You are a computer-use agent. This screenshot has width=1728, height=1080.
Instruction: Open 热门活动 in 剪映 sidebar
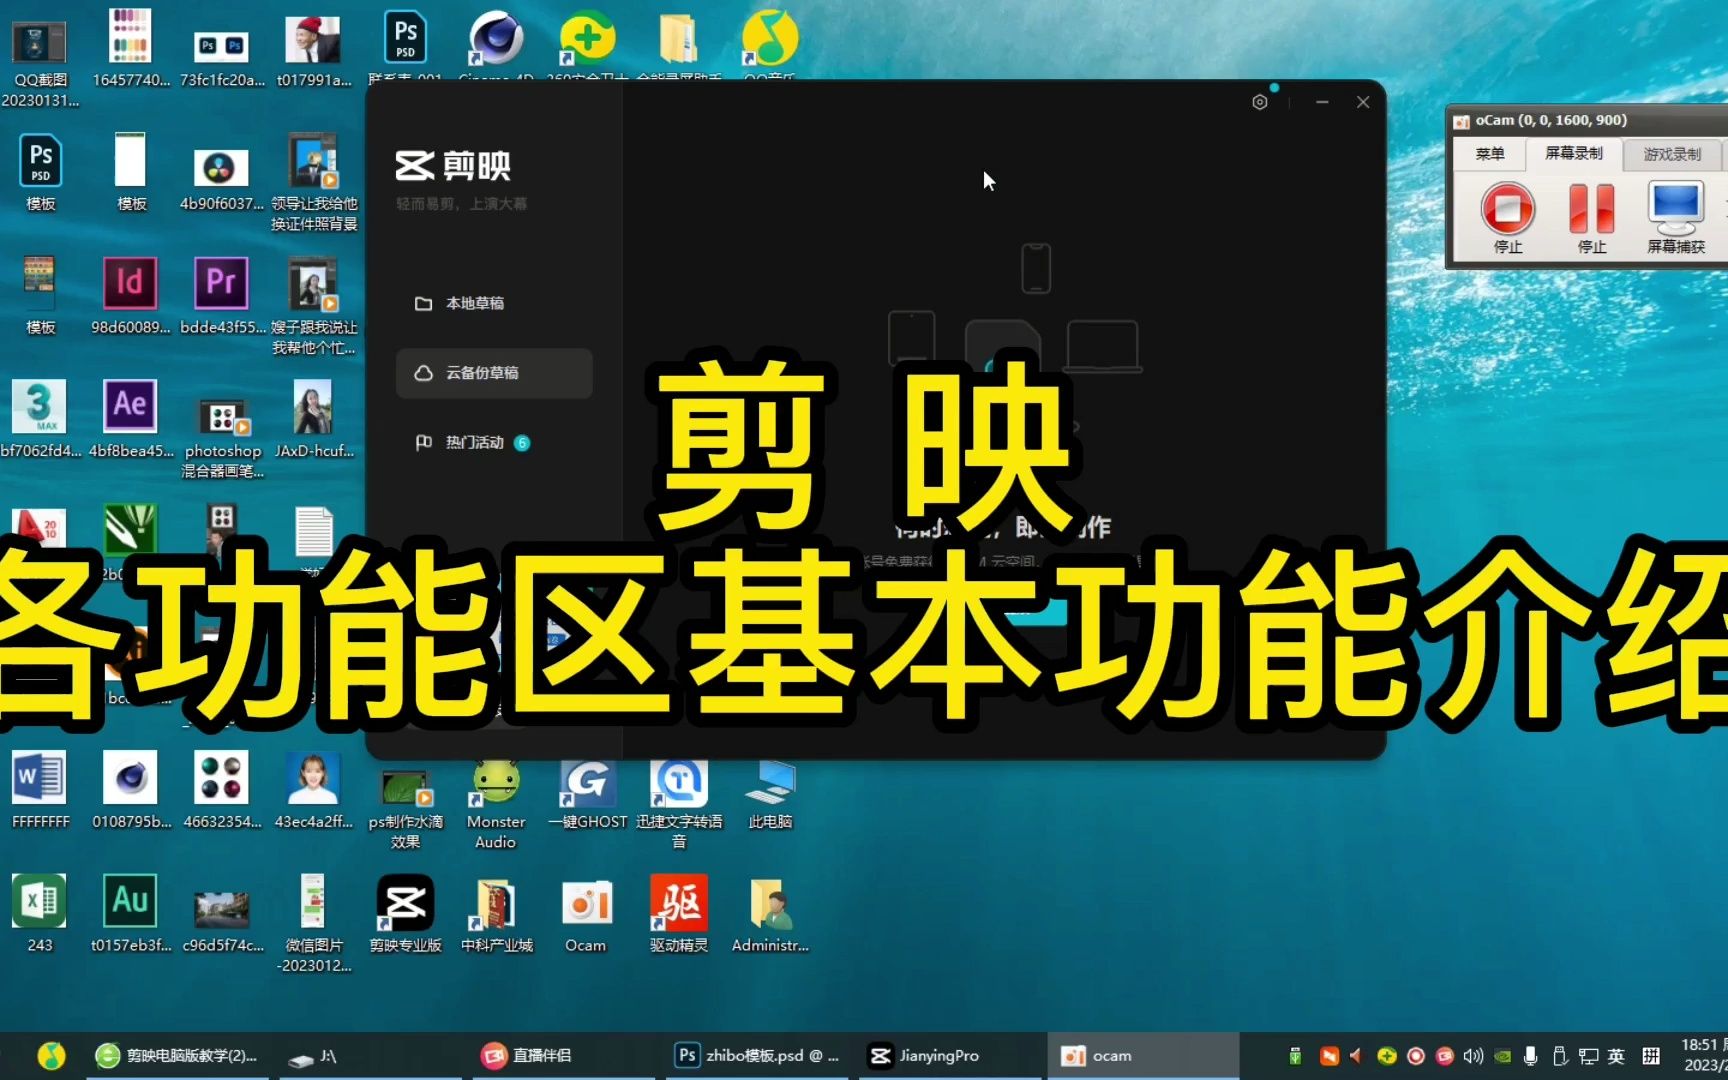coord(472,442)
